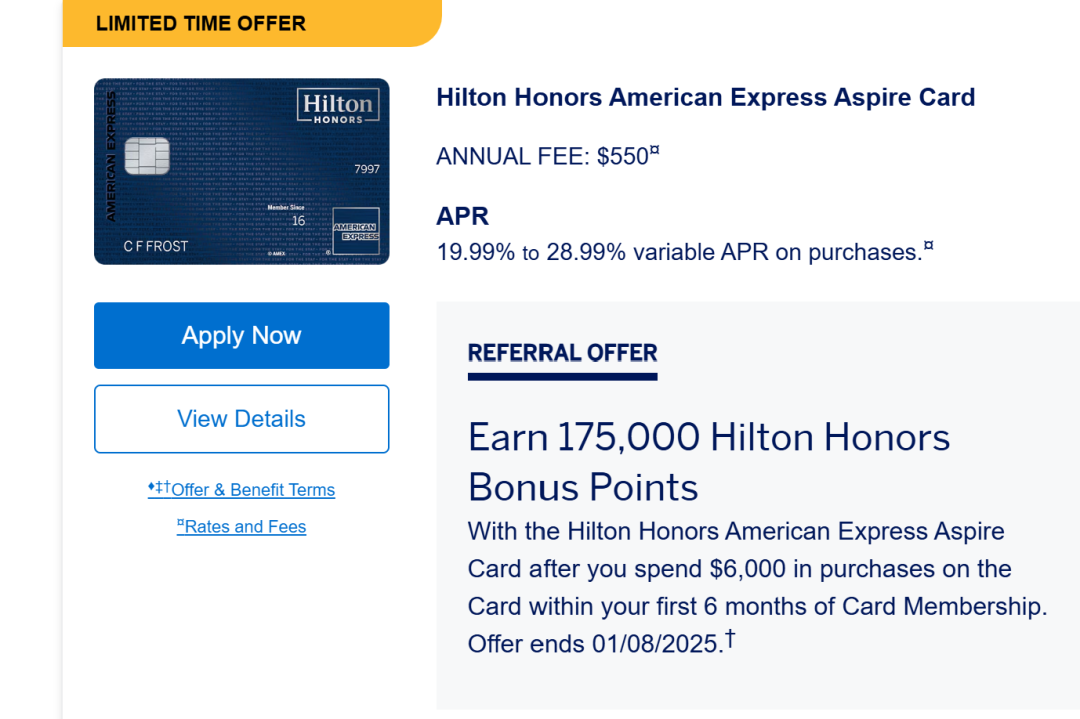The height and width of the screenshot is (719, 1080).
Task: Click the ANNUAL FEE: $550 text
Action: click(x=543, y=157)
